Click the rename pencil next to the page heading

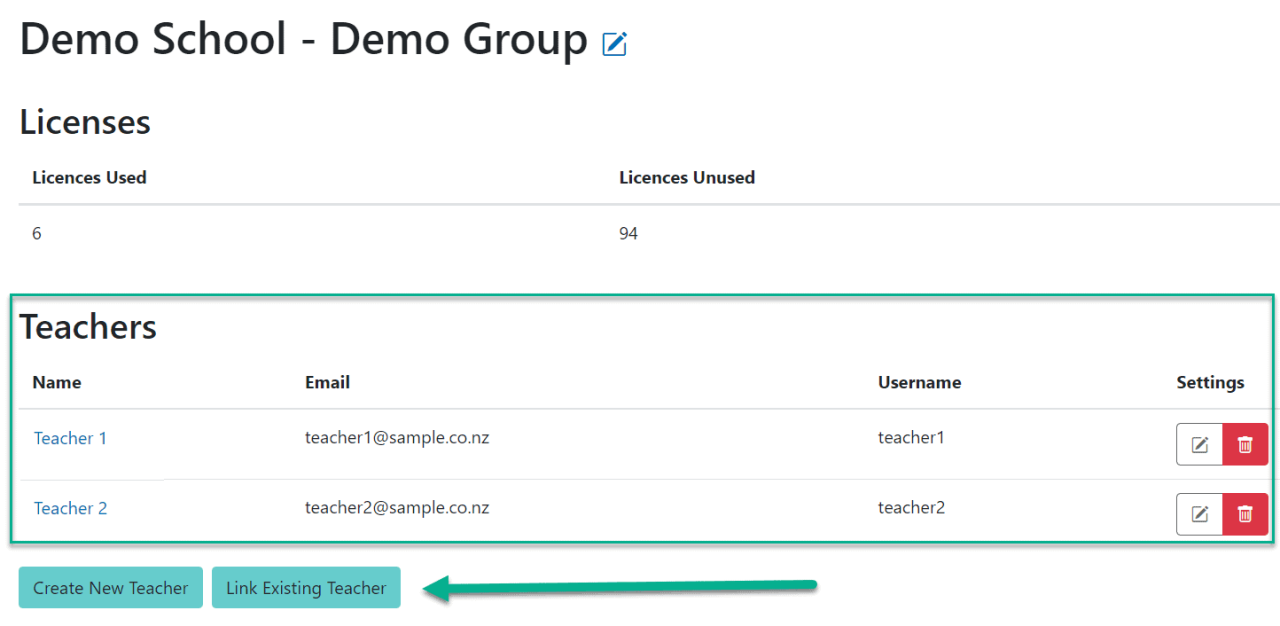coord(615,43)
